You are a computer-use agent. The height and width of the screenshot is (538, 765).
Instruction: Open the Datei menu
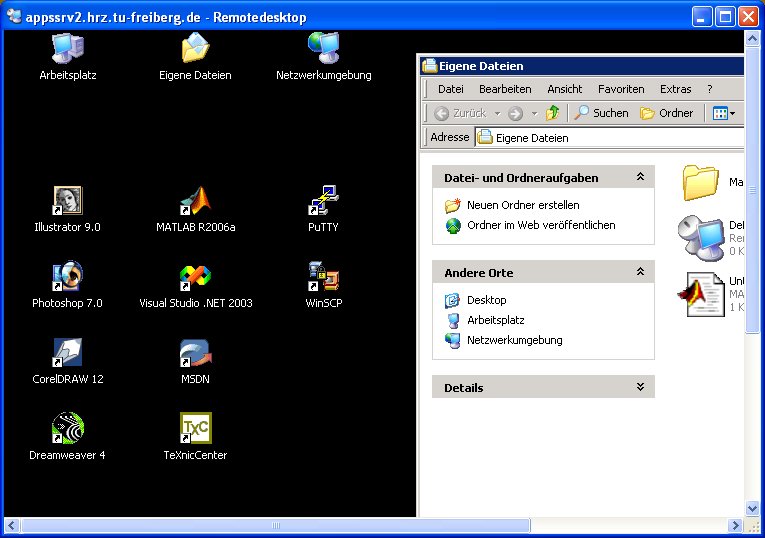coord(451,89)
